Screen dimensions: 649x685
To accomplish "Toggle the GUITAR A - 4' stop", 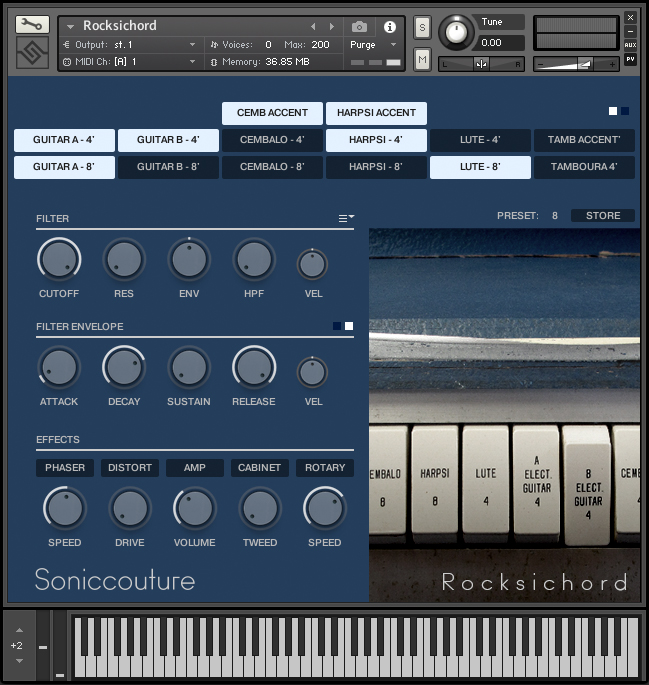I will tap(64, 140).
